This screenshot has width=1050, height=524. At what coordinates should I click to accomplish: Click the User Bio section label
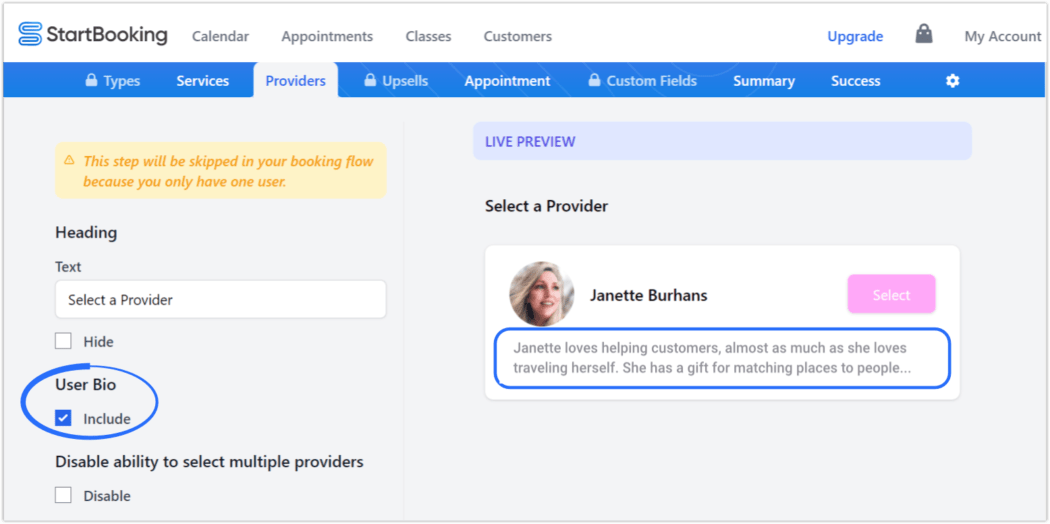[x=86, y=385]
